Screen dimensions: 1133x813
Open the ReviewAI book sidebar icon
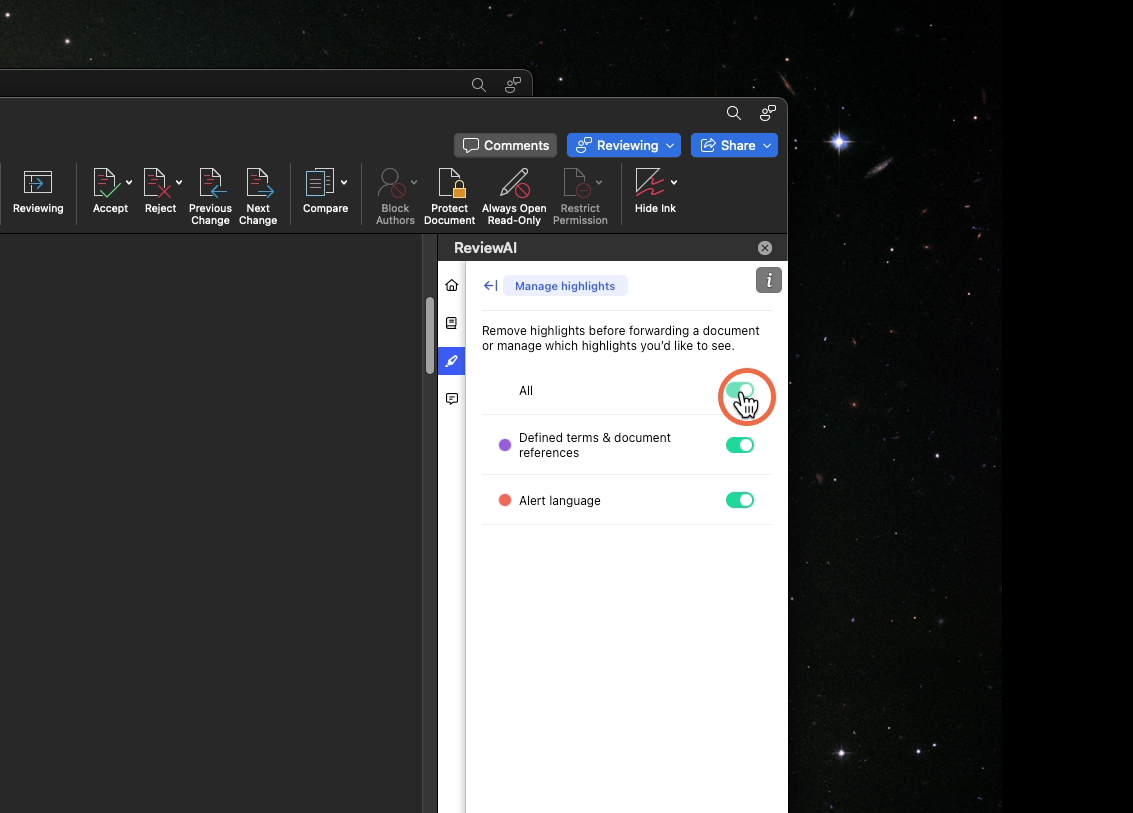pyautogui.click(x=452, y=323)
